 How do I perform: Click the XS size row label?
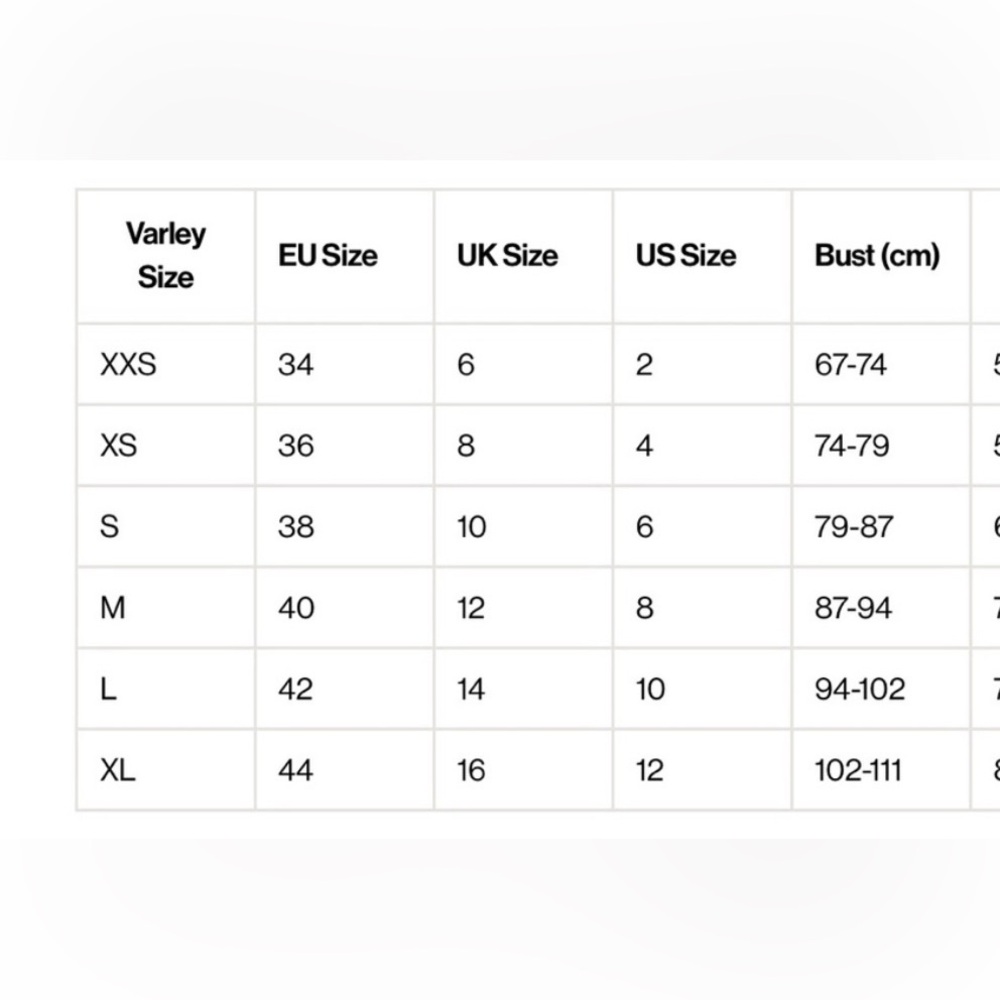click(x=118, y=445)
